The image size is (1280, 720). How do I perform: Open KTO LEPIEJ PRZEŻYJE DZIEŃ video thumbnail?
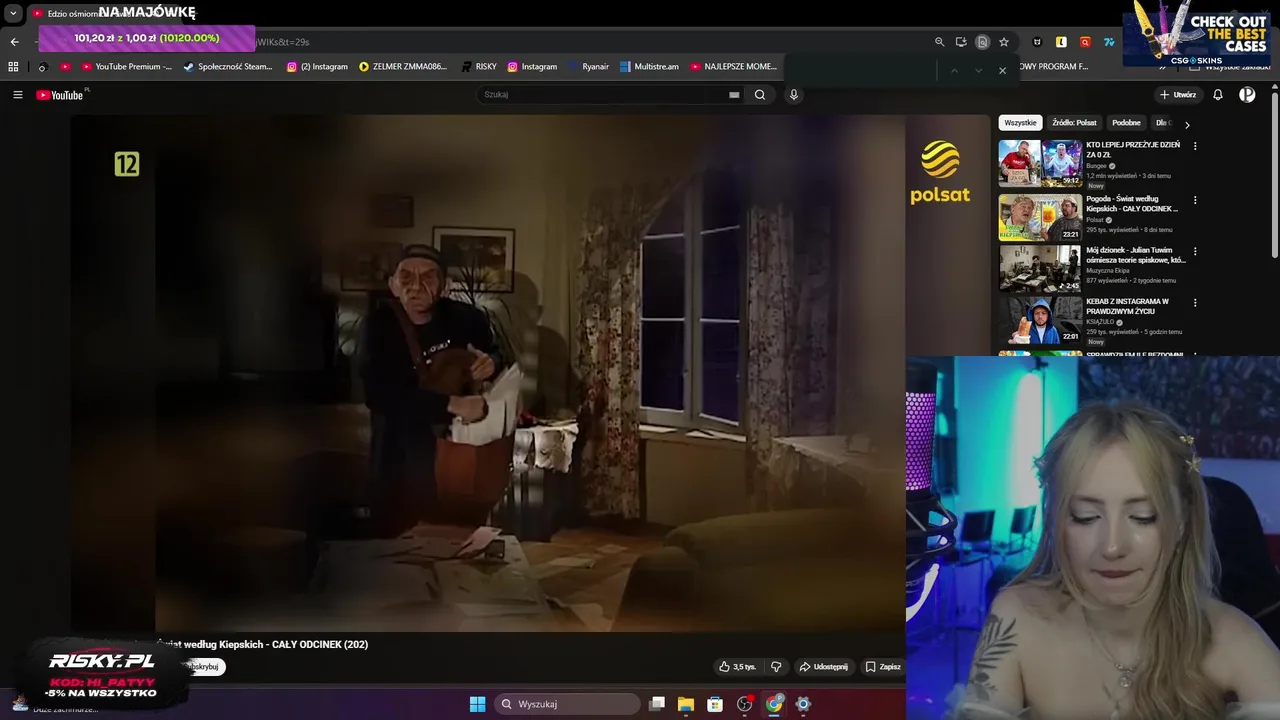pyautogui.click(x=1040, y=163)
